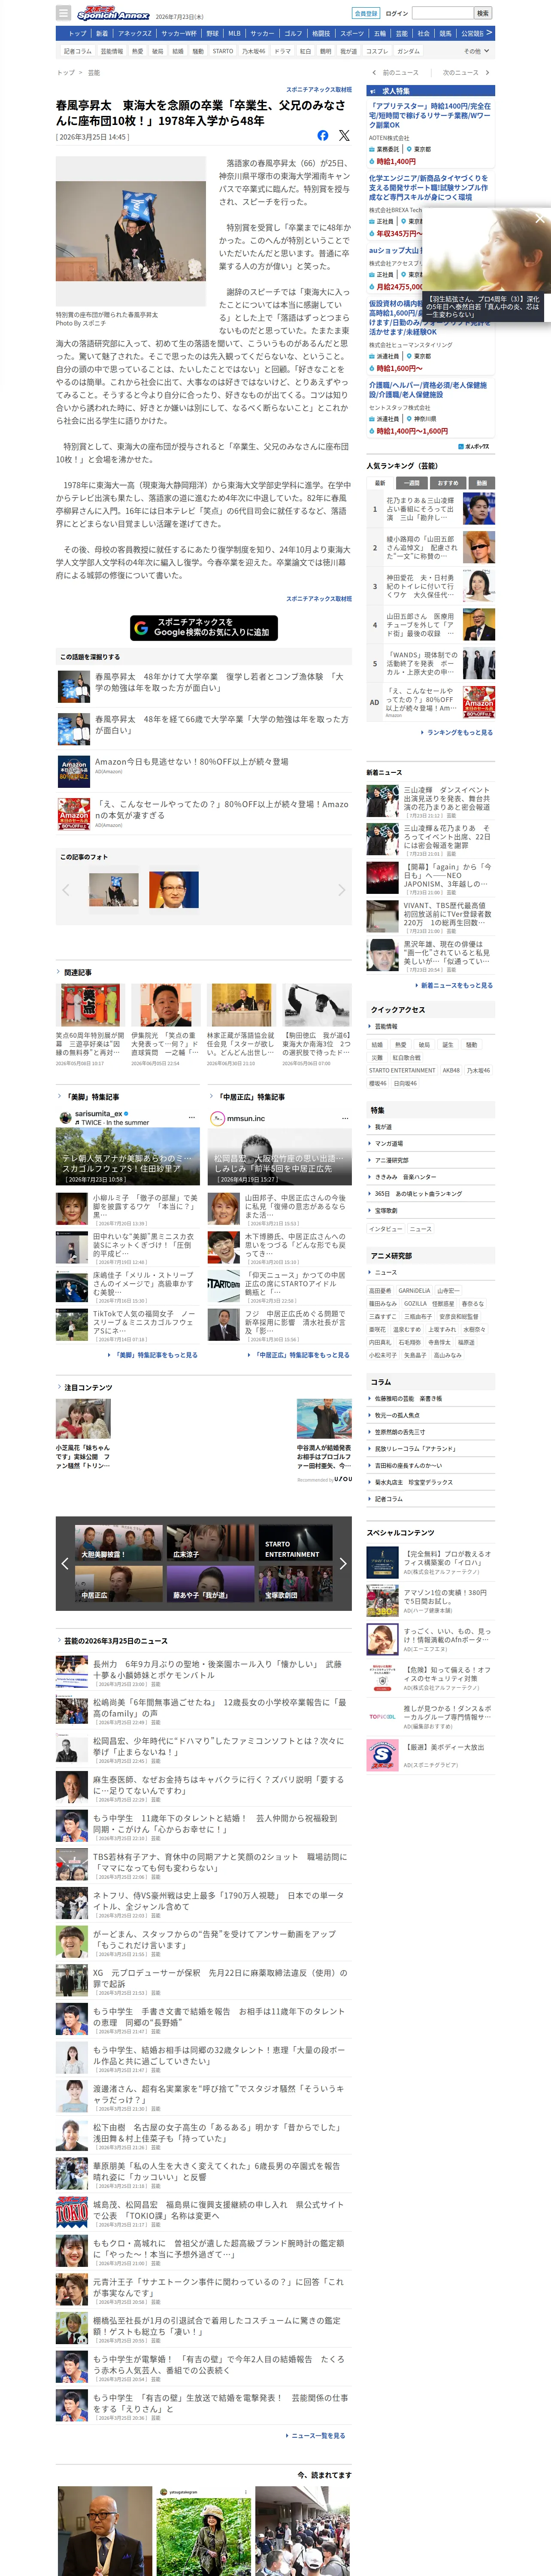Switch ranking to the 一週間 tab

point(413,482)
